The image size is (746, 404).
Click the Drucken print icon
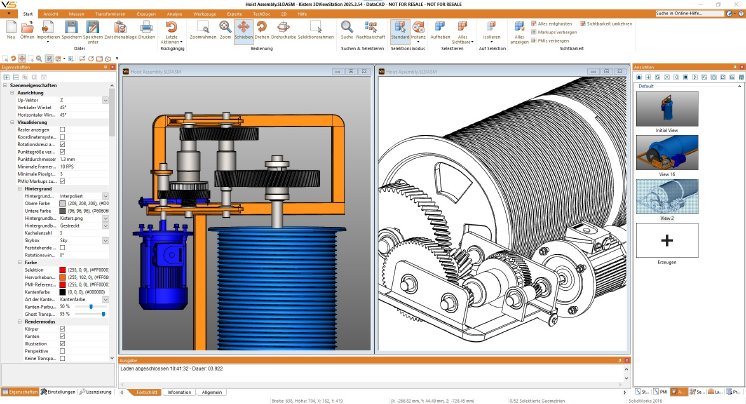147,27
